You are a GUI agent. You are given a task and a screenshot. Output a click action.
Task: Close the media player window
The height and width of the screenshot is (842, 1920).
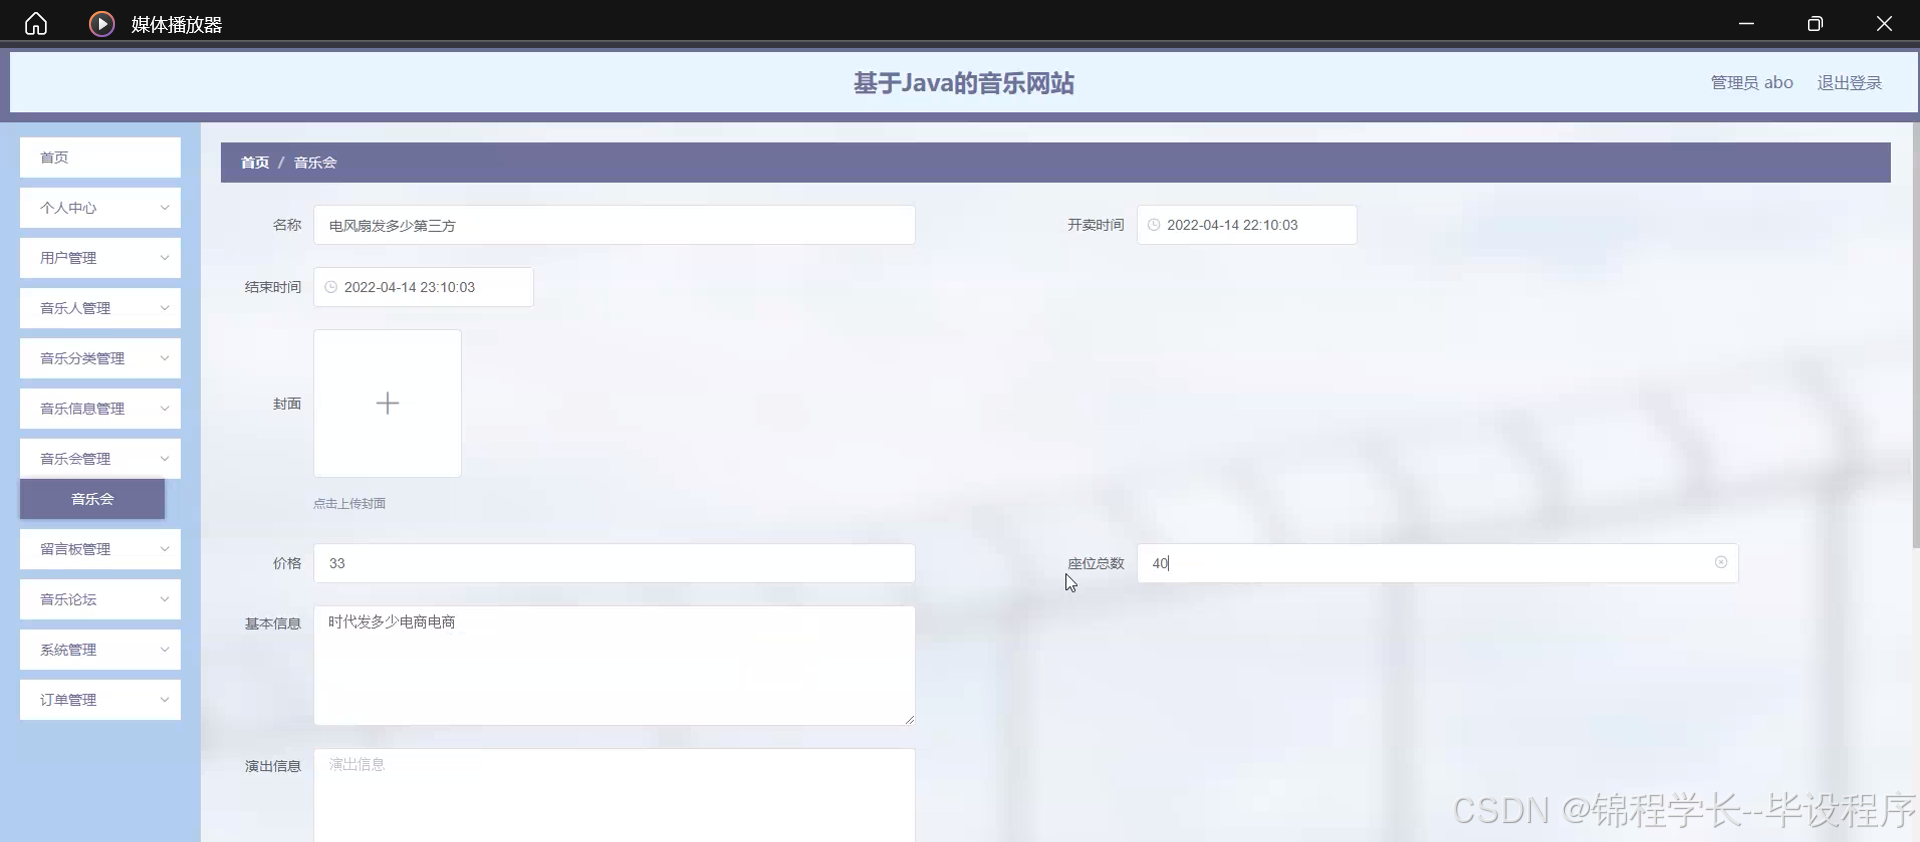(1884, 23)
